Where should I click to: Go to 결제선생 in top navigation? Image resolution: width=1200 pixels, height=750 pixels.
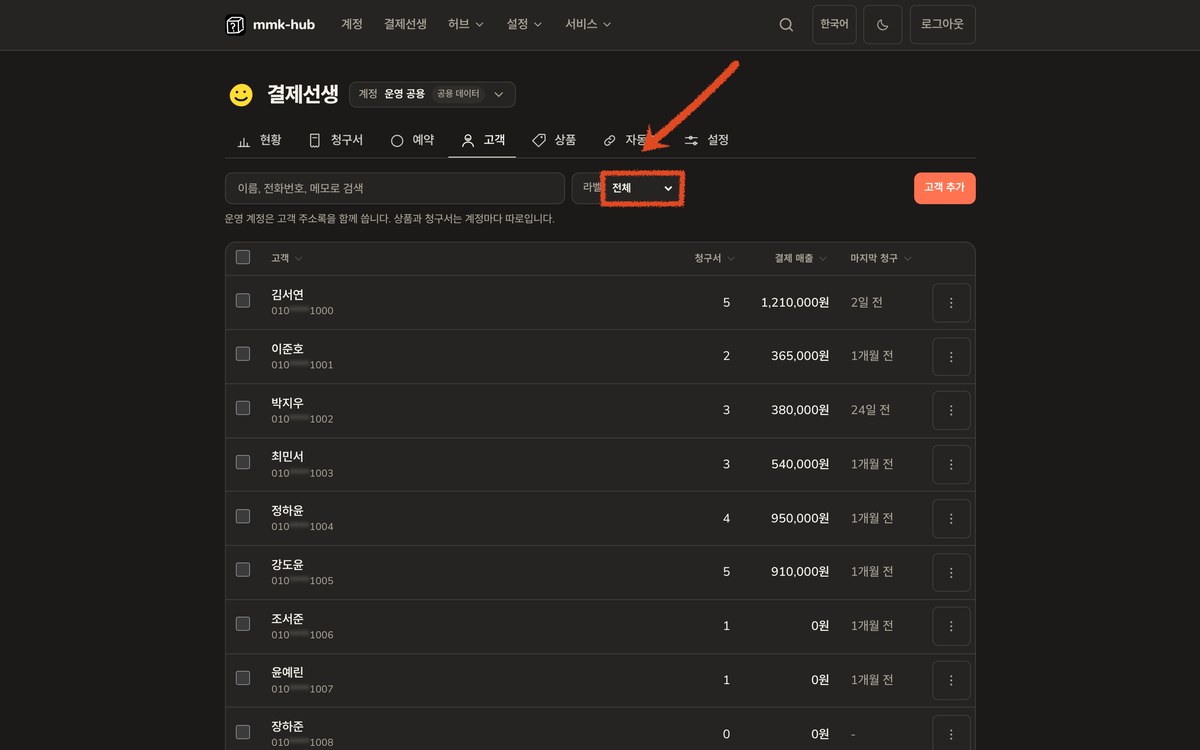[x=405, y=24]
